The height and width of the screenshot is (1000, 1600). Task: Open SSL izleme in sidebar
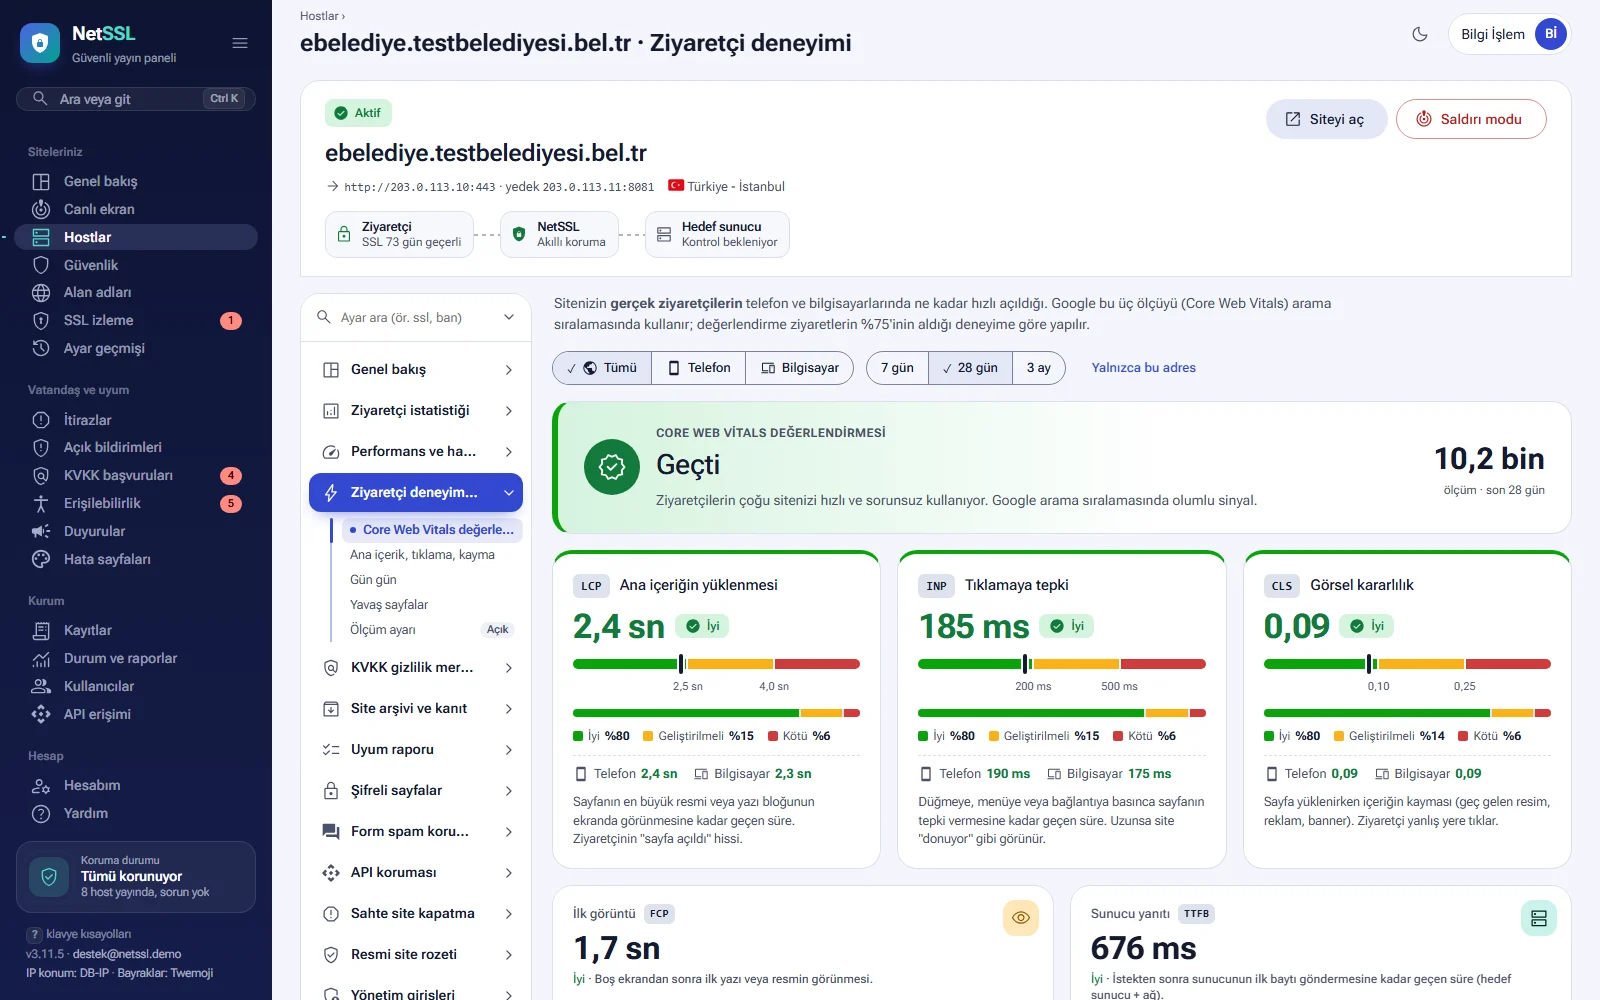[x=136, y=320]
